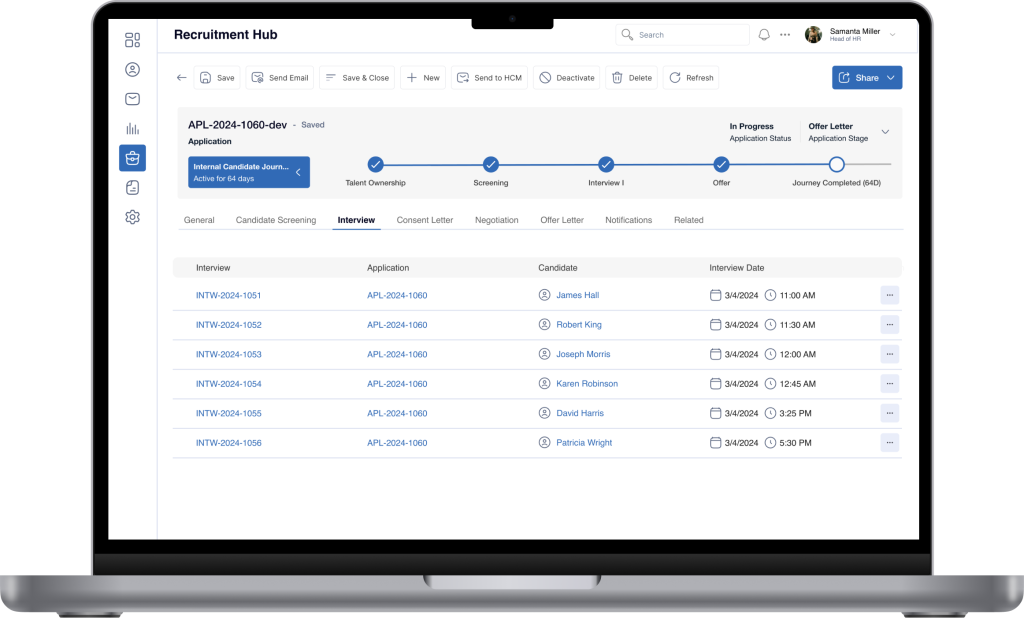This screenshot has height=618, width=1024.
Task: Expand the Share button dropdown
Action: (x=891, y=78)
